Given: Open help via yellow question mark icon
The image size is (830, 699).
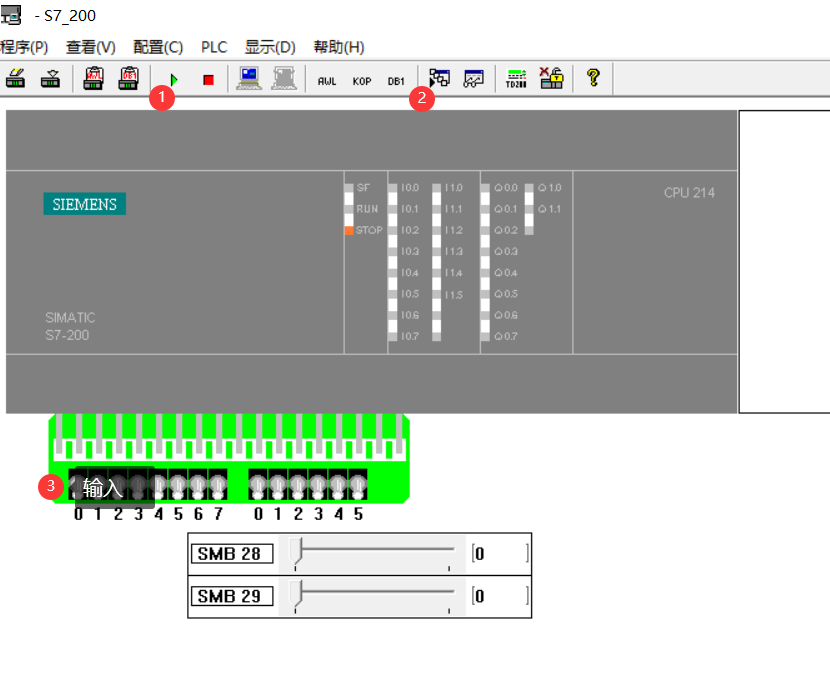Looking at the screenshot, I should coord(593,78).
